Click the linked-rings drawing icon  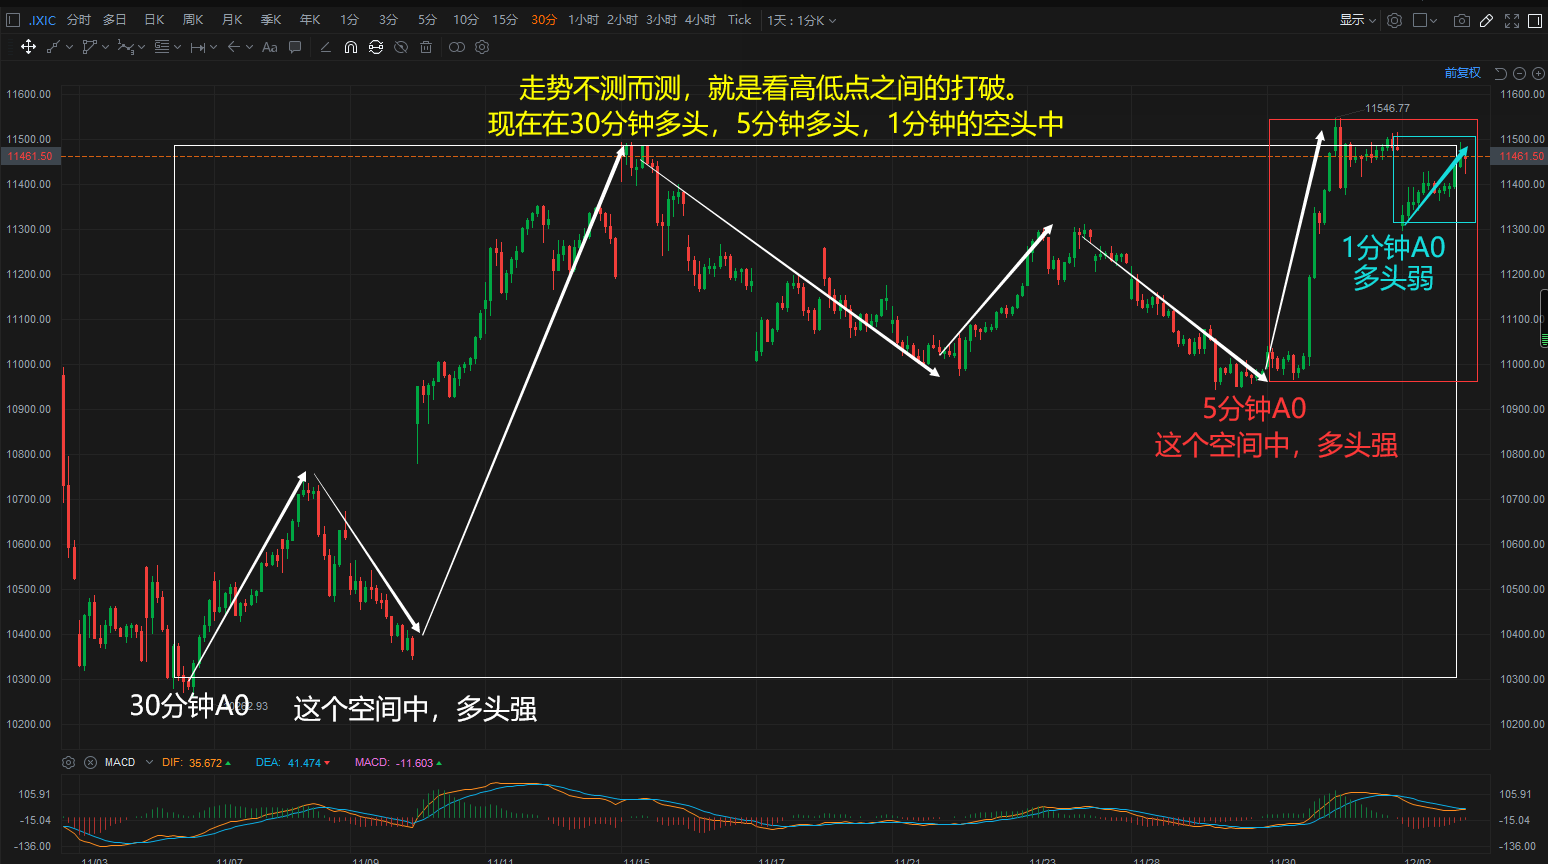[x=457, y=47]
